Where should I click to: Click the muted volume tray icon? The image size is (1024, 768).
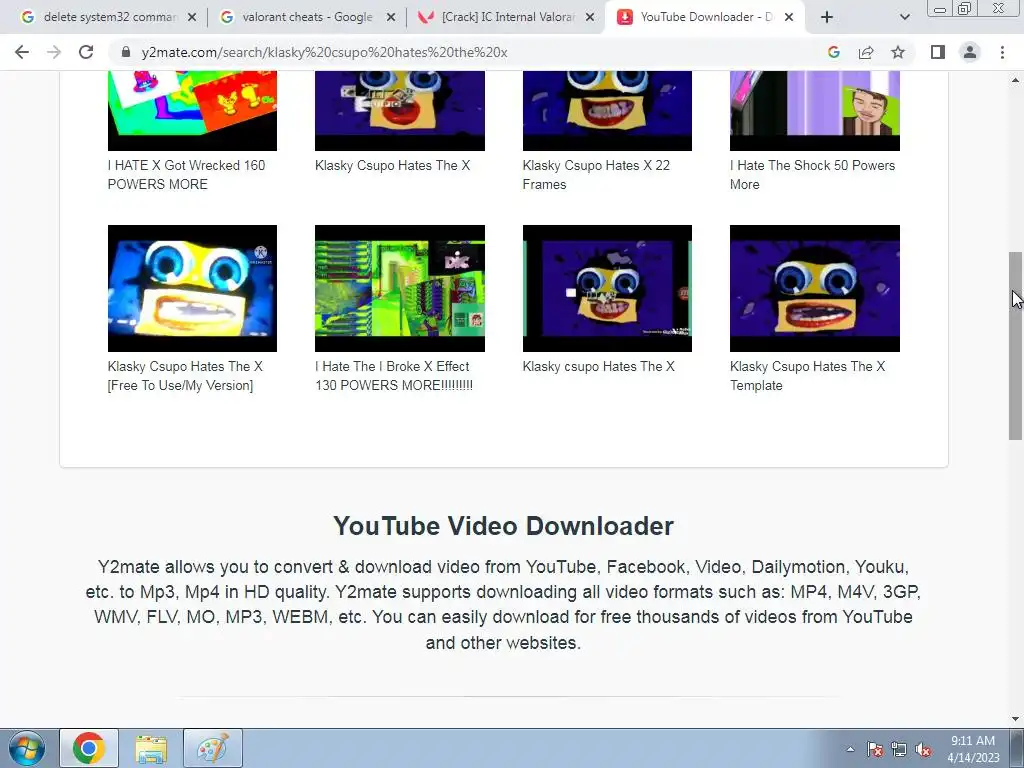tap(923, 750)
